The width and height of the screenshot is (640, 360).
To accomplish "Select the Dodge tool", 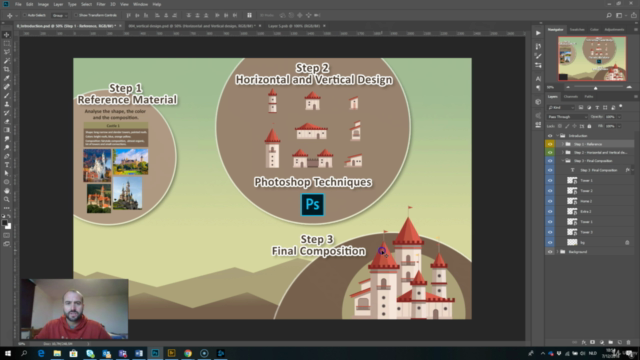I will click(7, 147).
